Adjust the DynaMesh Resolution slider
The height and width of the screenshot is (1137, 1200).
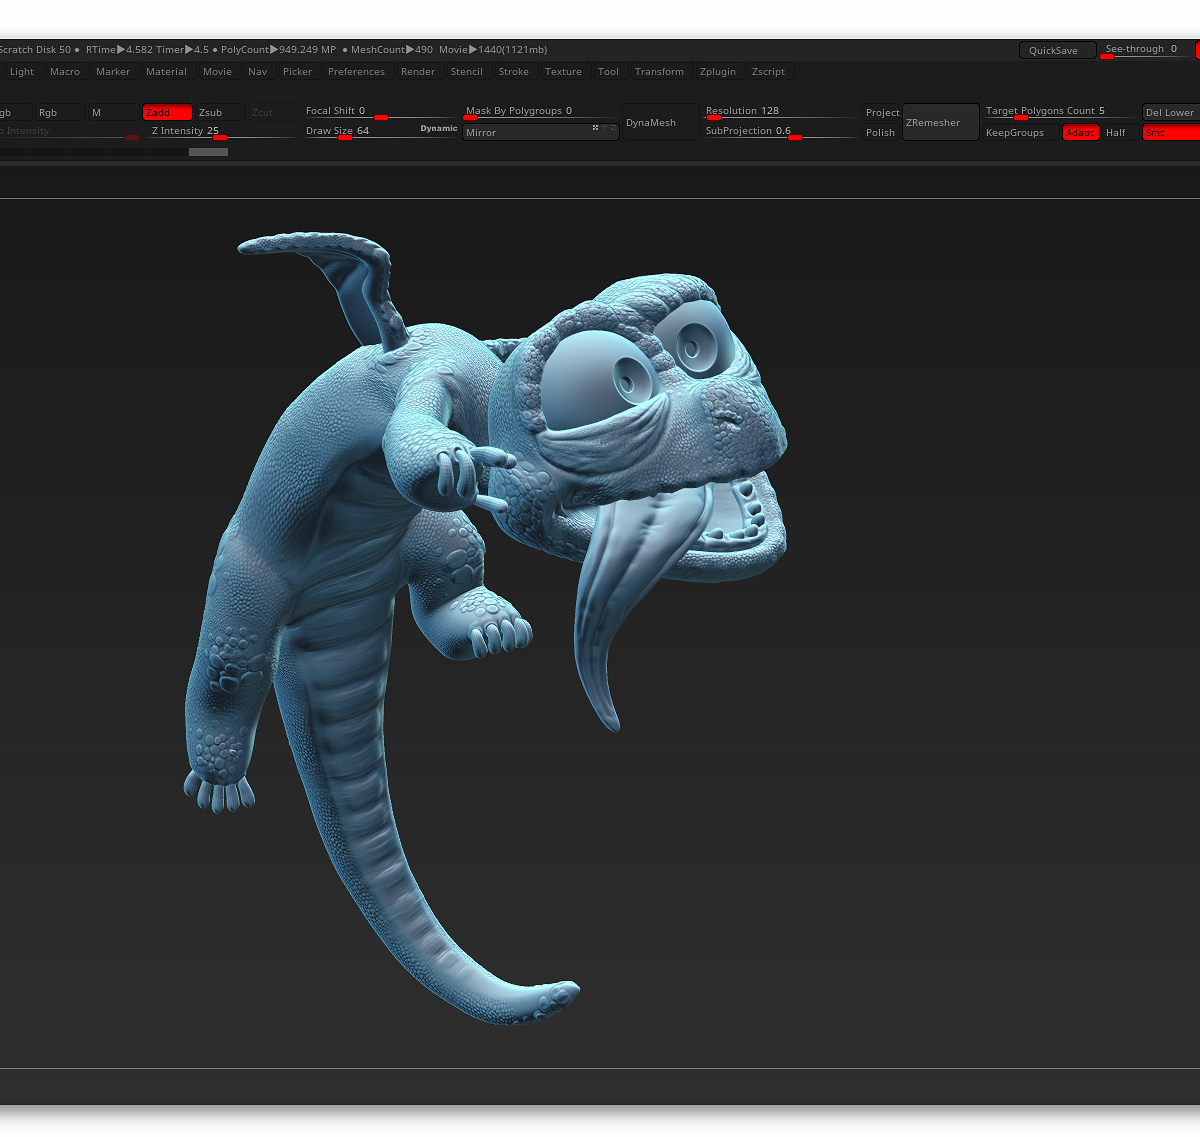(x=780, y=112)
